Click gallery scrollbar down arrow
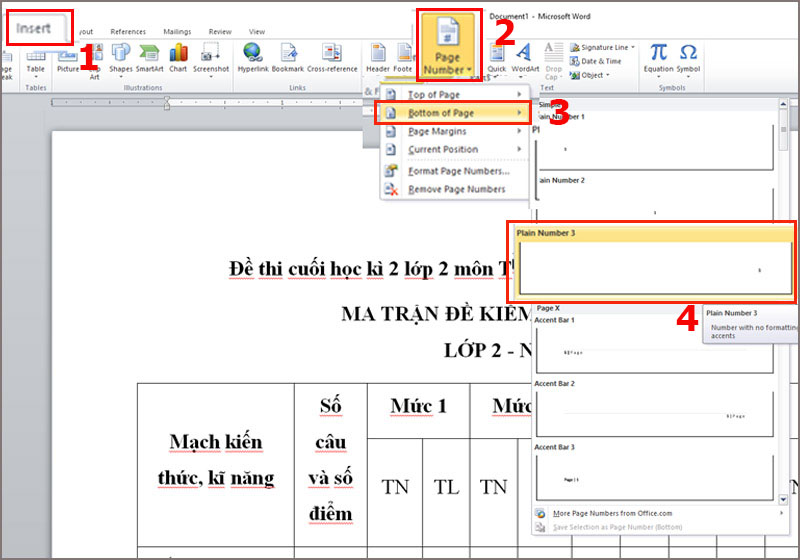Viewport: 800px width, 560px height. (783, 499)
